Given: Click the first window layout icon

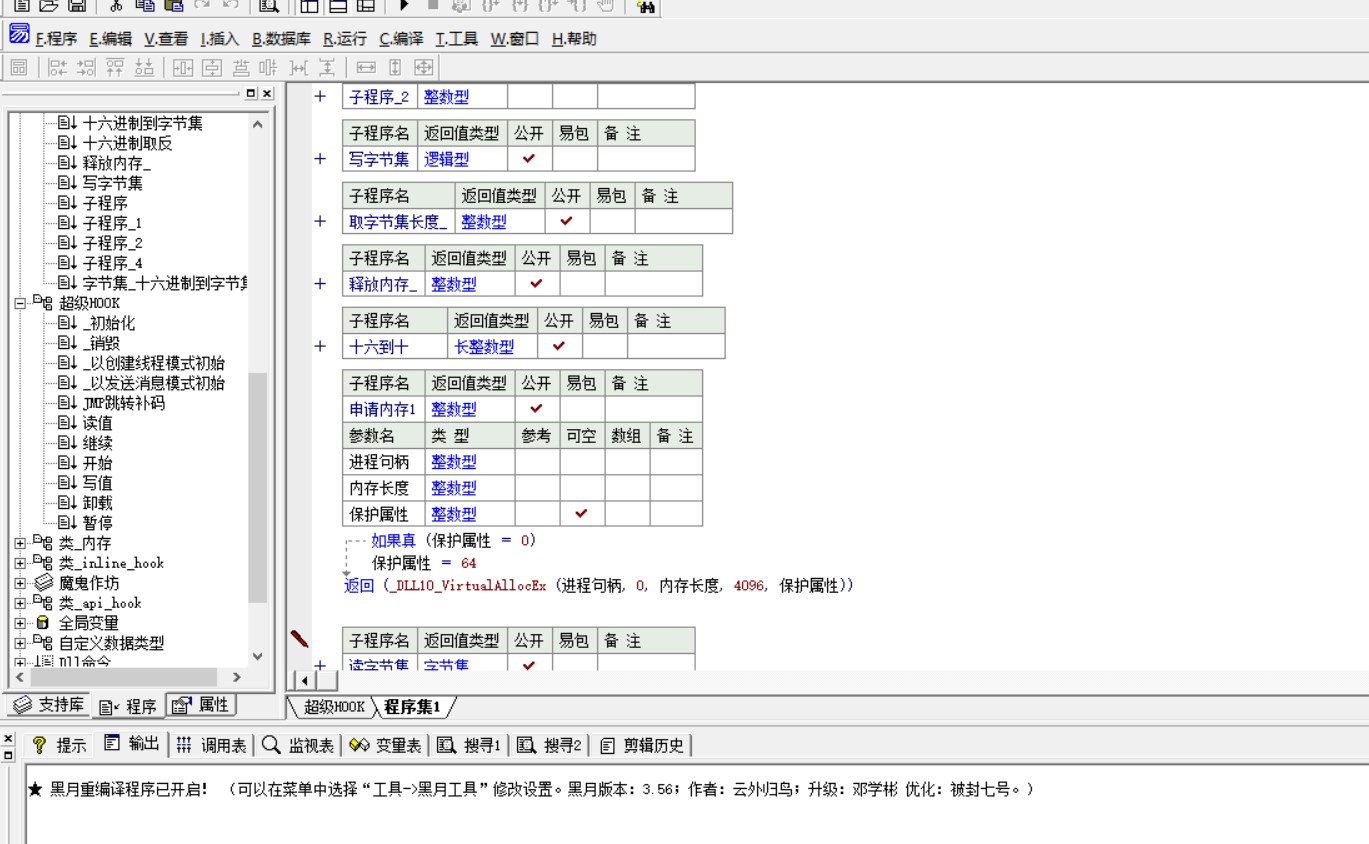Looking at the screenshot, I should [x=309, y=5].
